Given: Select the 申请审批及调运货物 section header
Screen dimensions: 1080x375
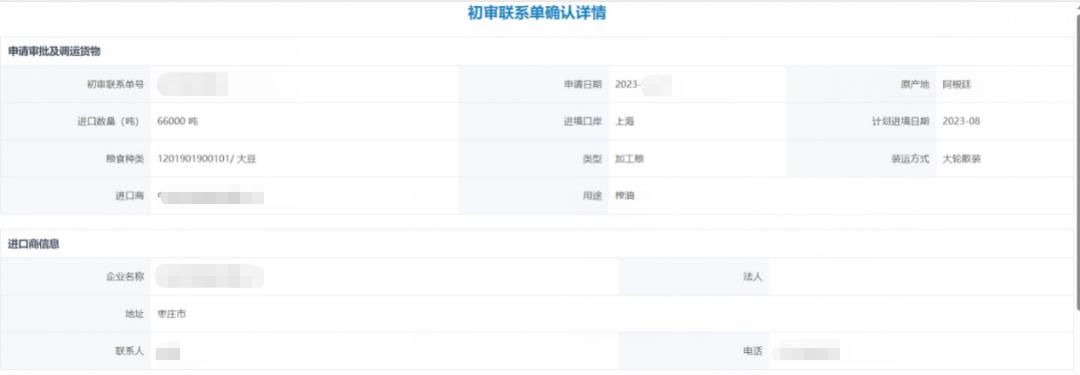Looking at the screenshot, I should (54, 52).
